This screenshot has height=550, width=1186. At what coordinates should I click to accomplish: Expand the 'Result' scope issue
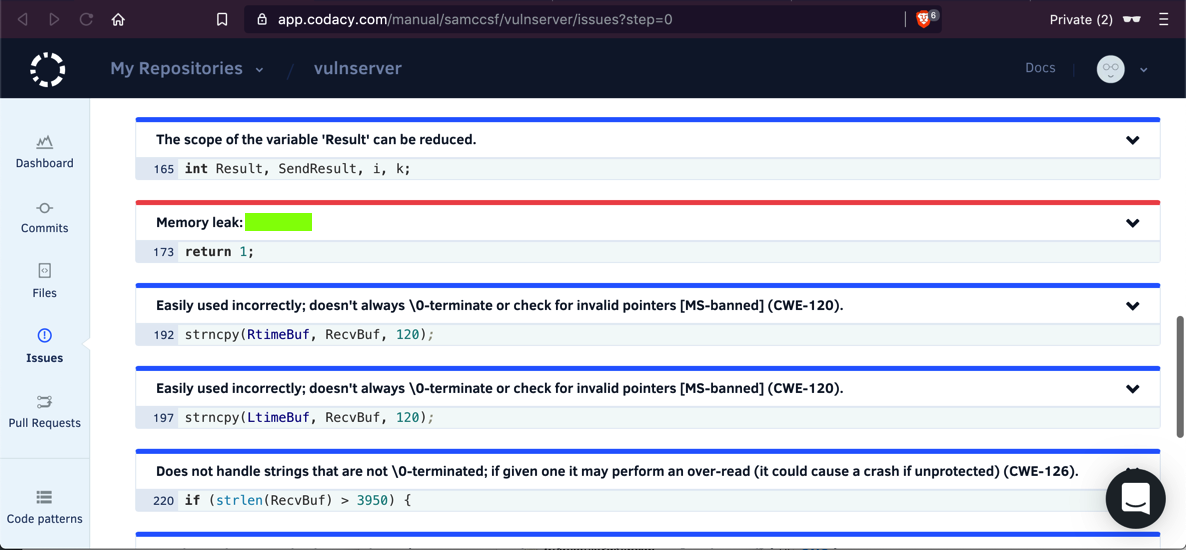click(x=1132, y=140)
